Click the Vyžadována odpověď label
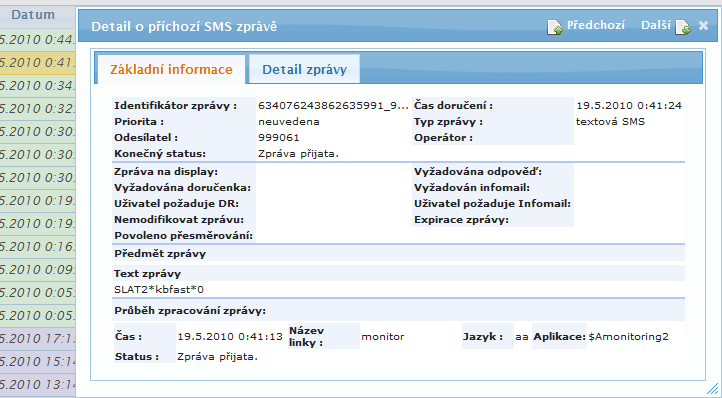 [x=478, y=172]
